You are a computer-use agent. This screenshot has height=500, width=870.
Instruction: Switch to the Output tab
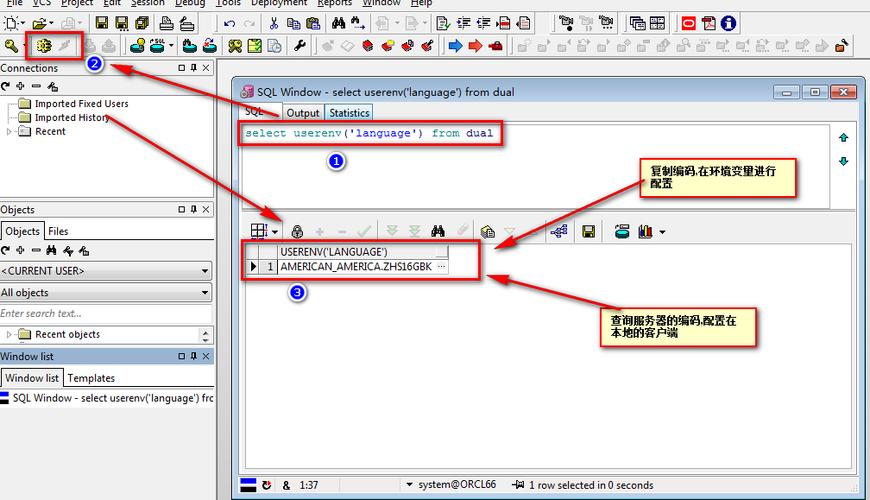(x=303, y=113)
